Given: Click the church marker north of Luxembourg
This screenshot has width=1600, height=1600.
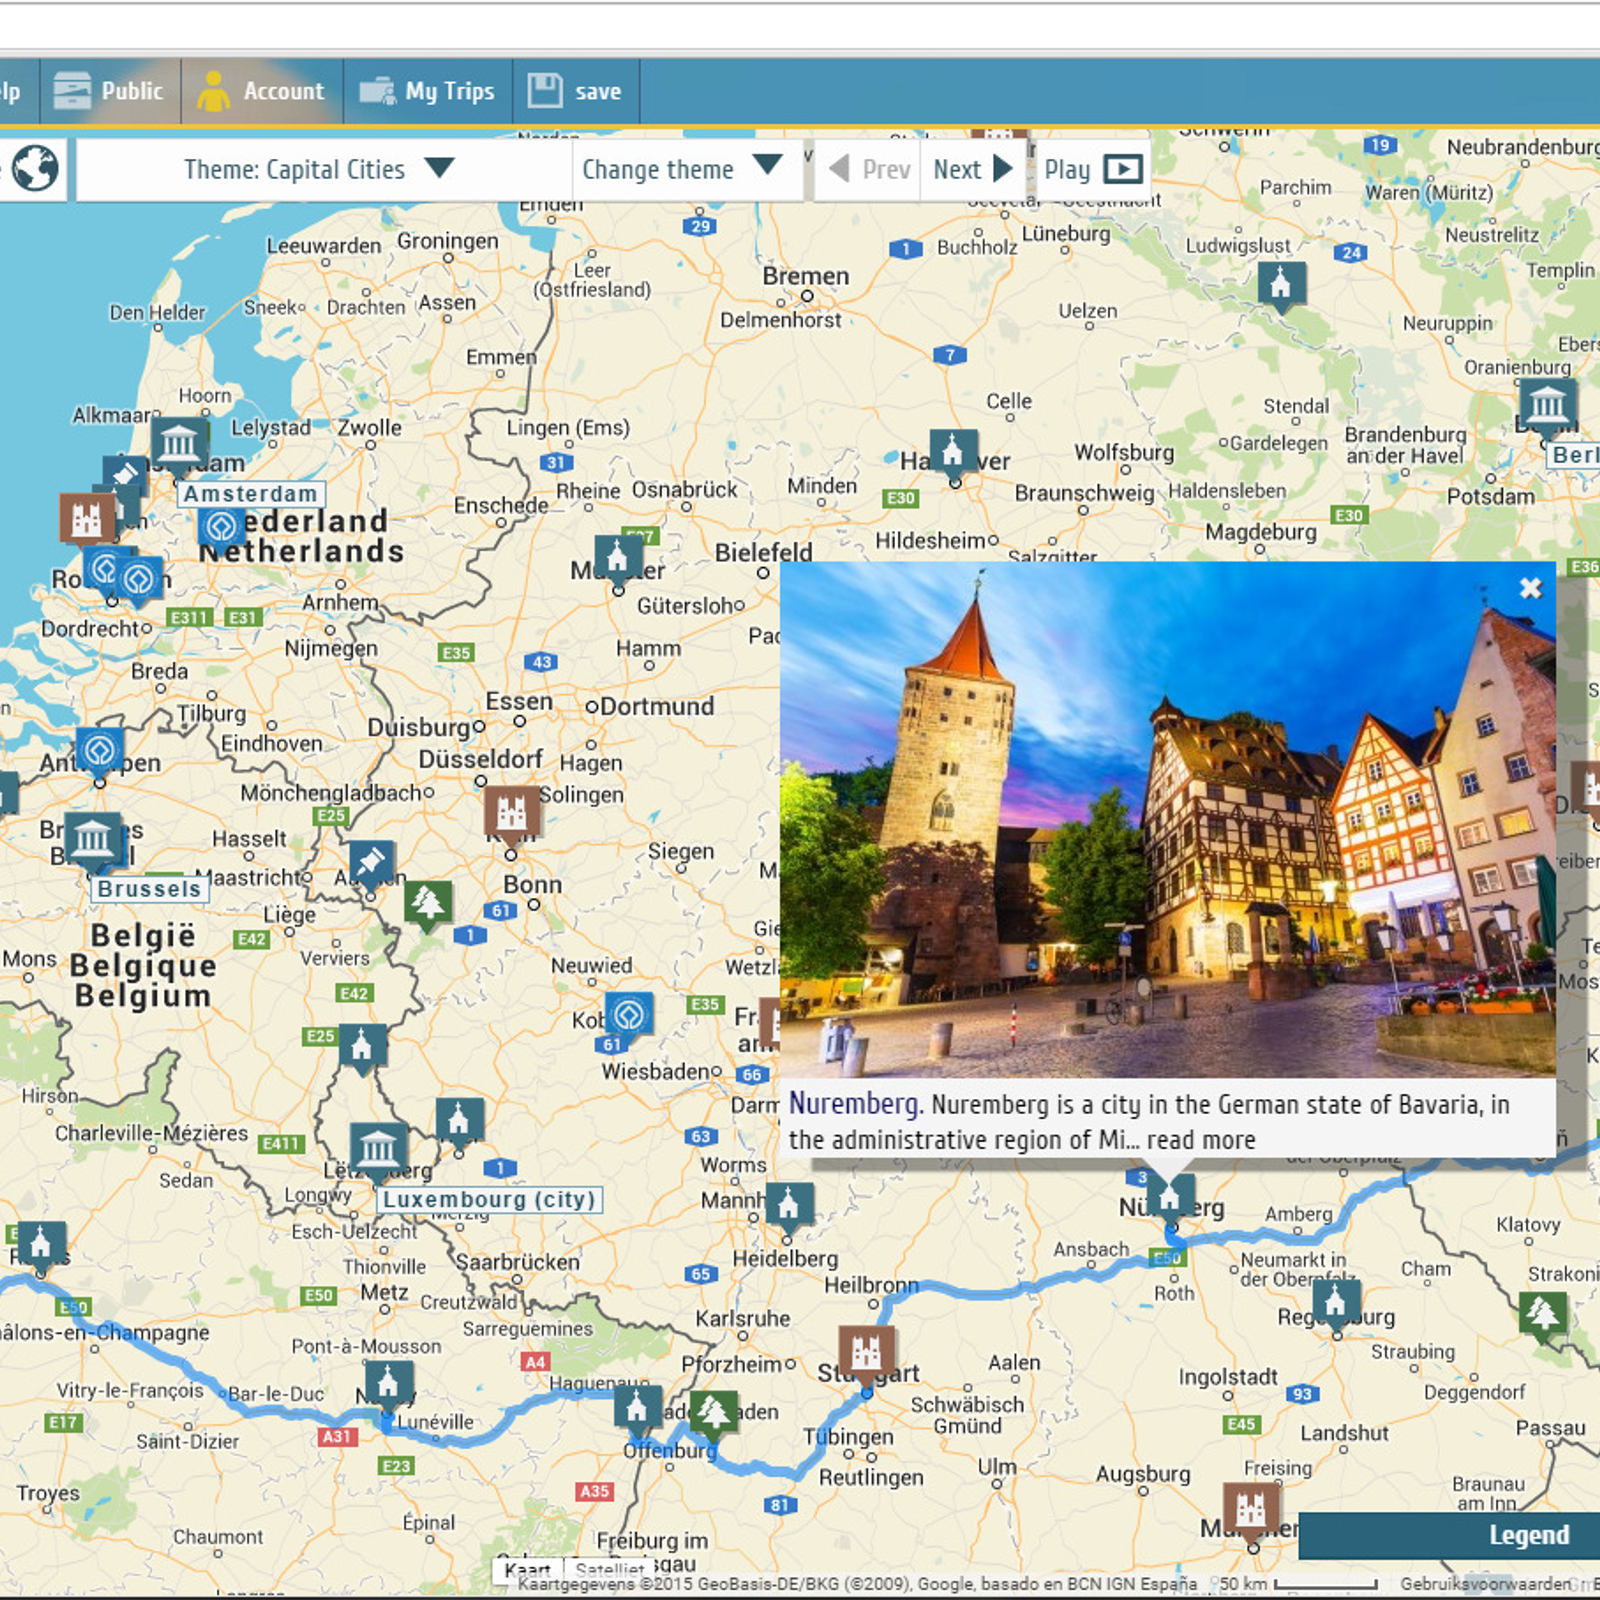Looking at the screenshot, I should point(362,1047).
